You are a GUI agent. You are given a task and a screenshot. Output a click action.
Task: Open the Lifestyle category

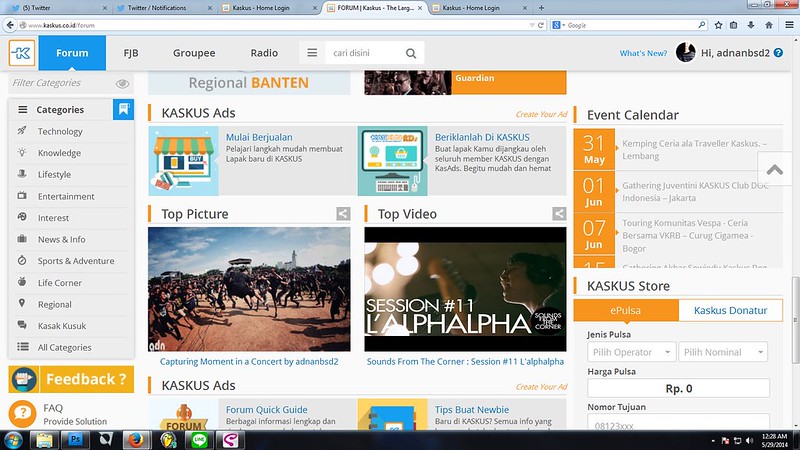tap(54, 174)
